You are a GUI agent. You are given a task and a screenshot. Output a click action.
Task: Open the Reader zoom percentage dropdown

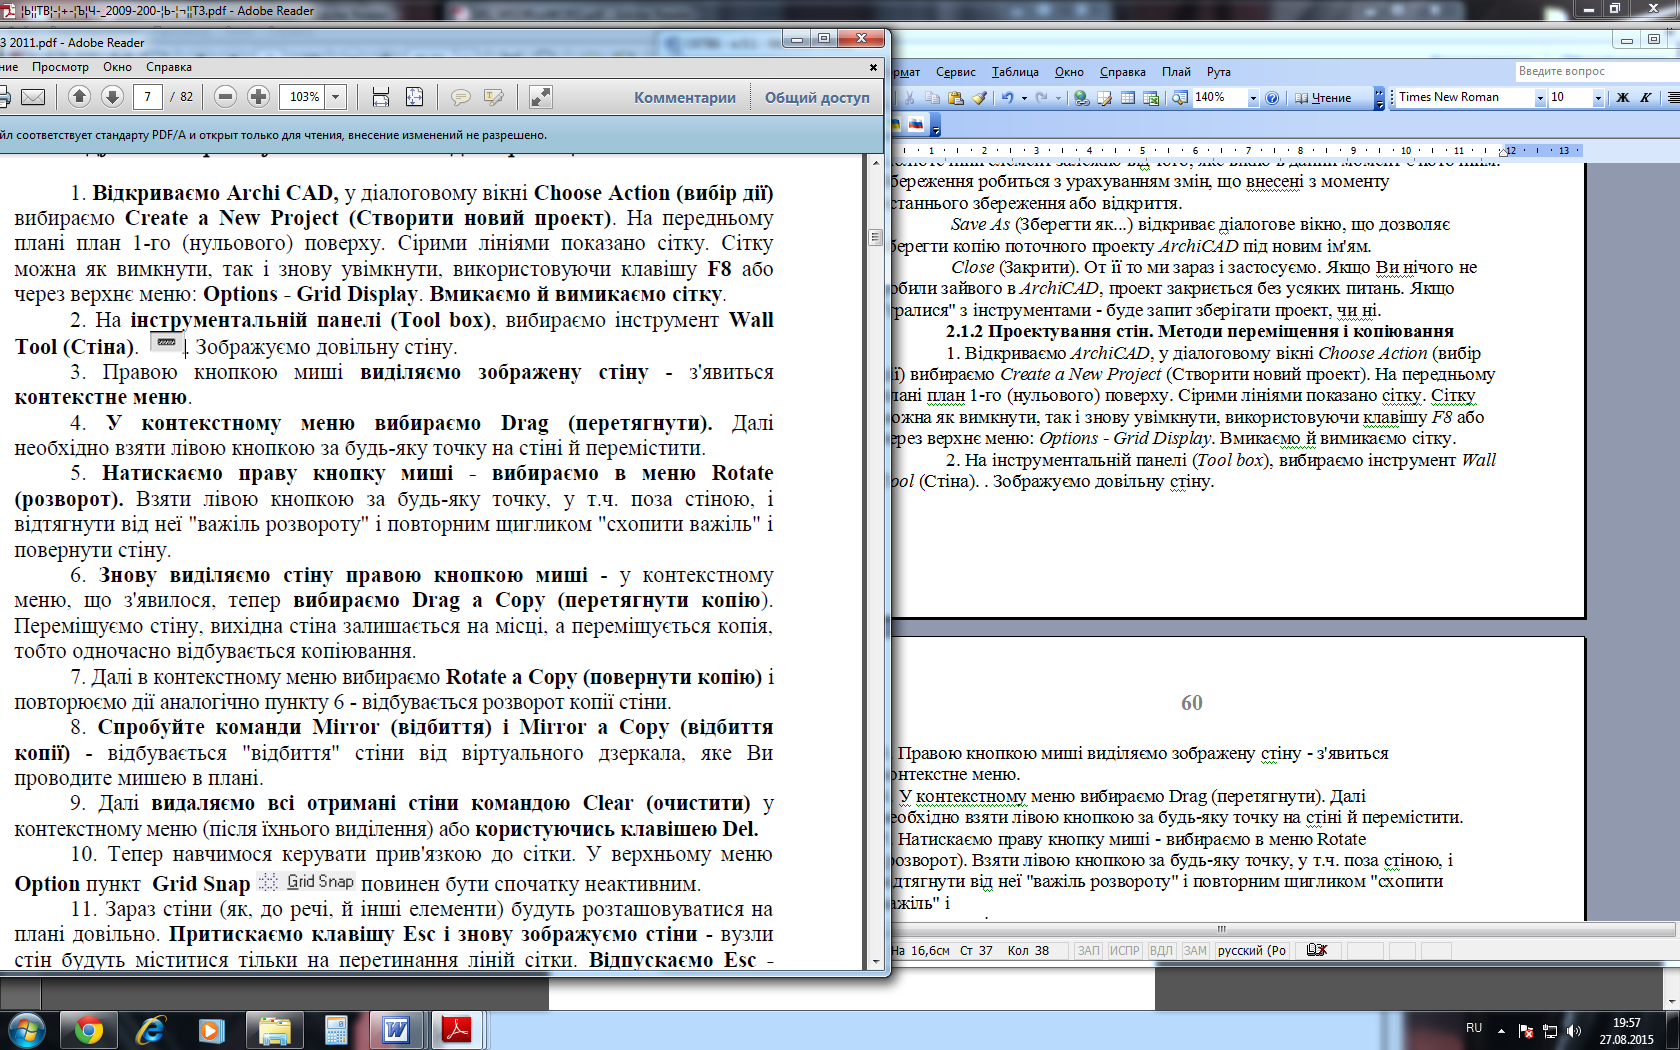pyautogui.click(x=336, y=97)
